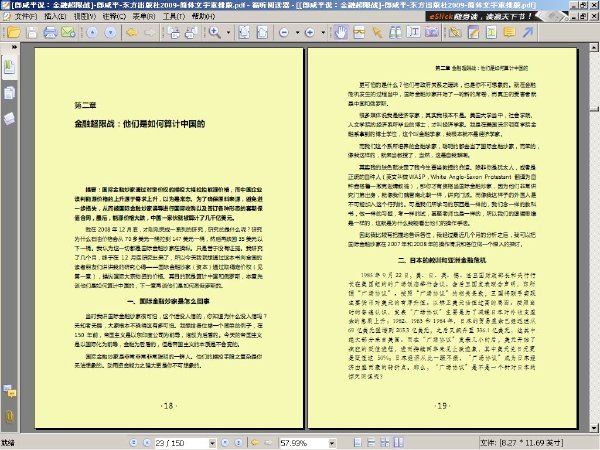
Task: Switch to continuous page layout
Action: (371, 443)
